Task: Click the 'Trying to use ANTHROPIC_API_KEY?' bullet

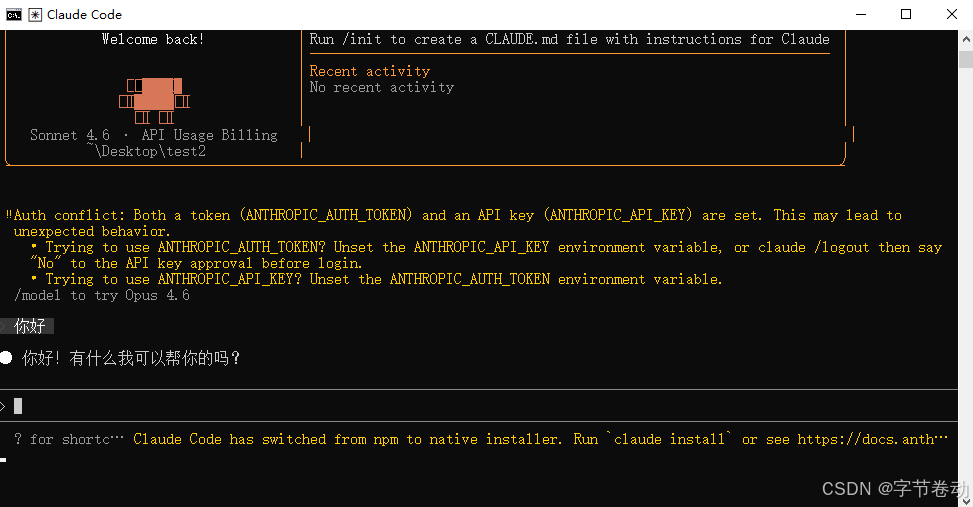Action: (377, 279)
